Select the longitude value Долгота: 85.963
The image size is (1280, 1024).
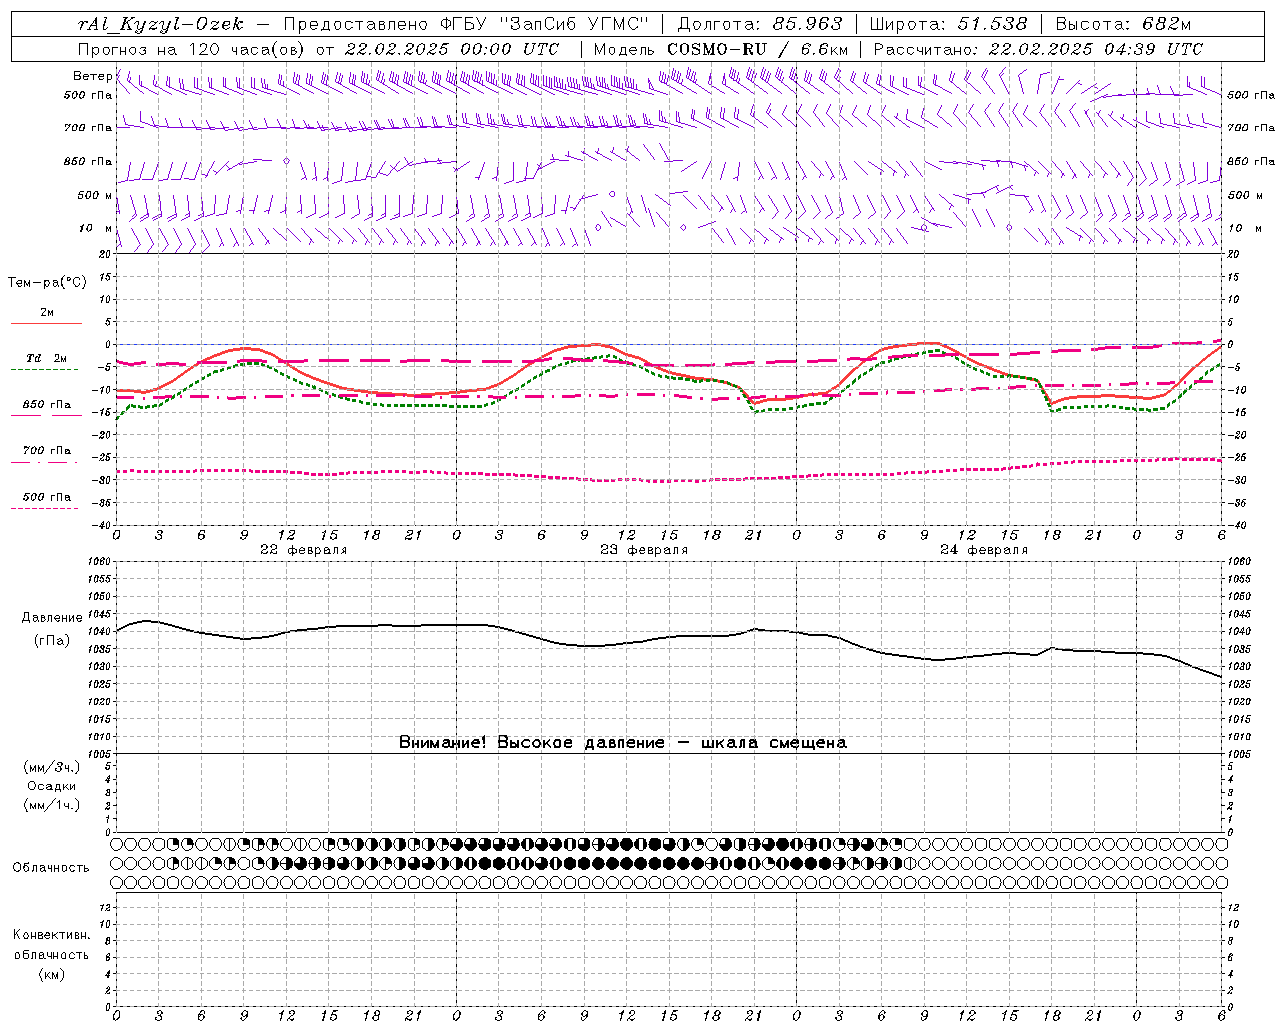[760, 24]
